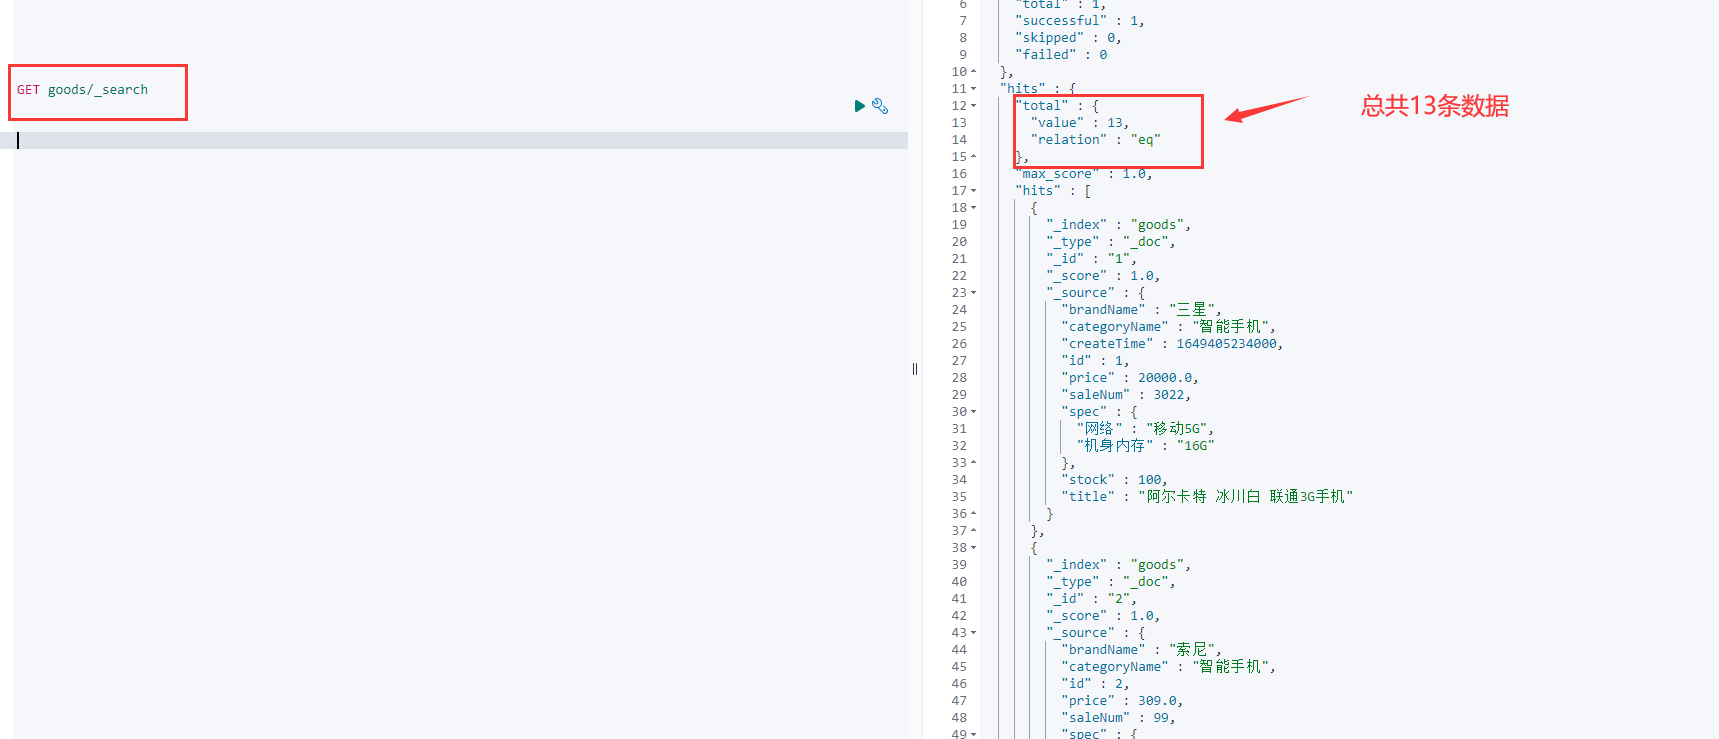Click "_score" : 1.0 on line 42
This screenshot has width=1719, height=739.
pyautogui.click(x=1103, y=616)
